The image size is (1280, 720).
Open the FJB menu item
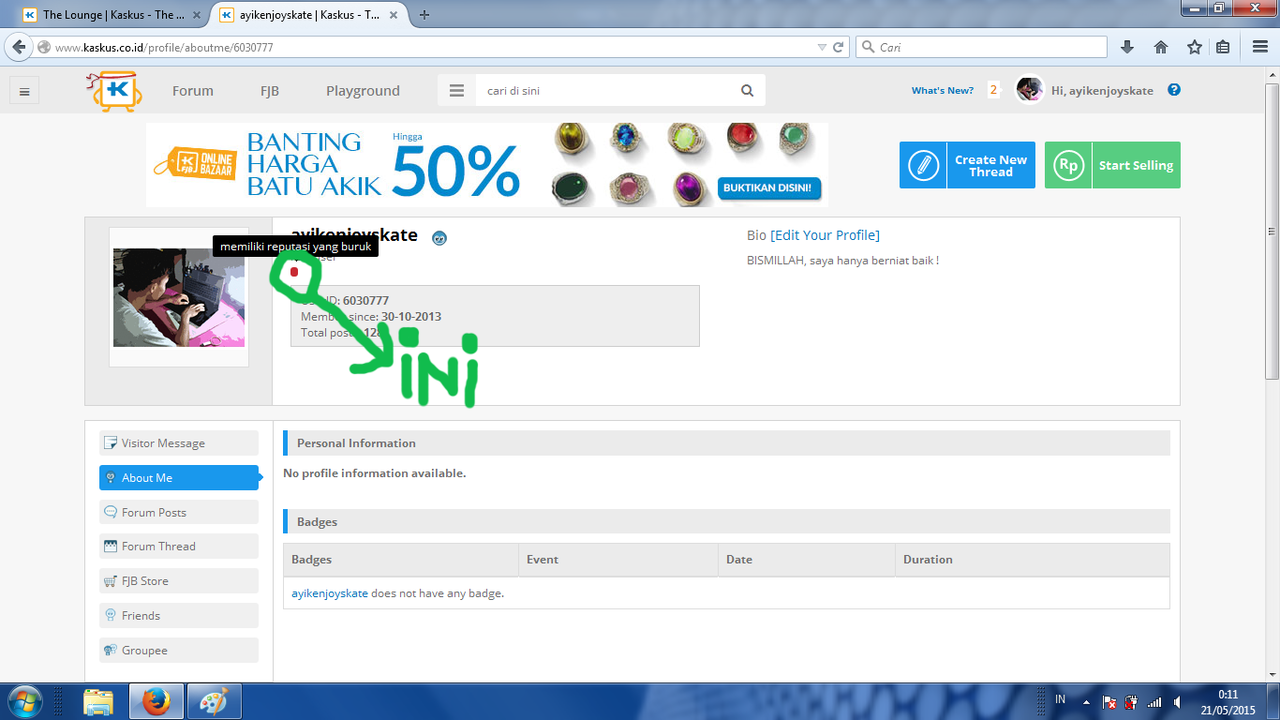270,91
